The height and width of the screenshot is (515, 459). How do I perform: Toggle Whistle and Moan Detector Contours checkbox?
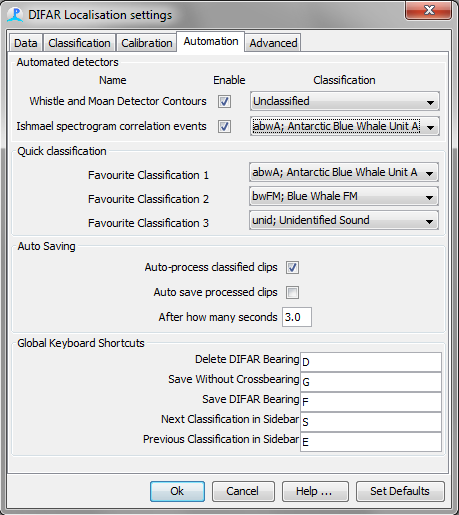224,101
